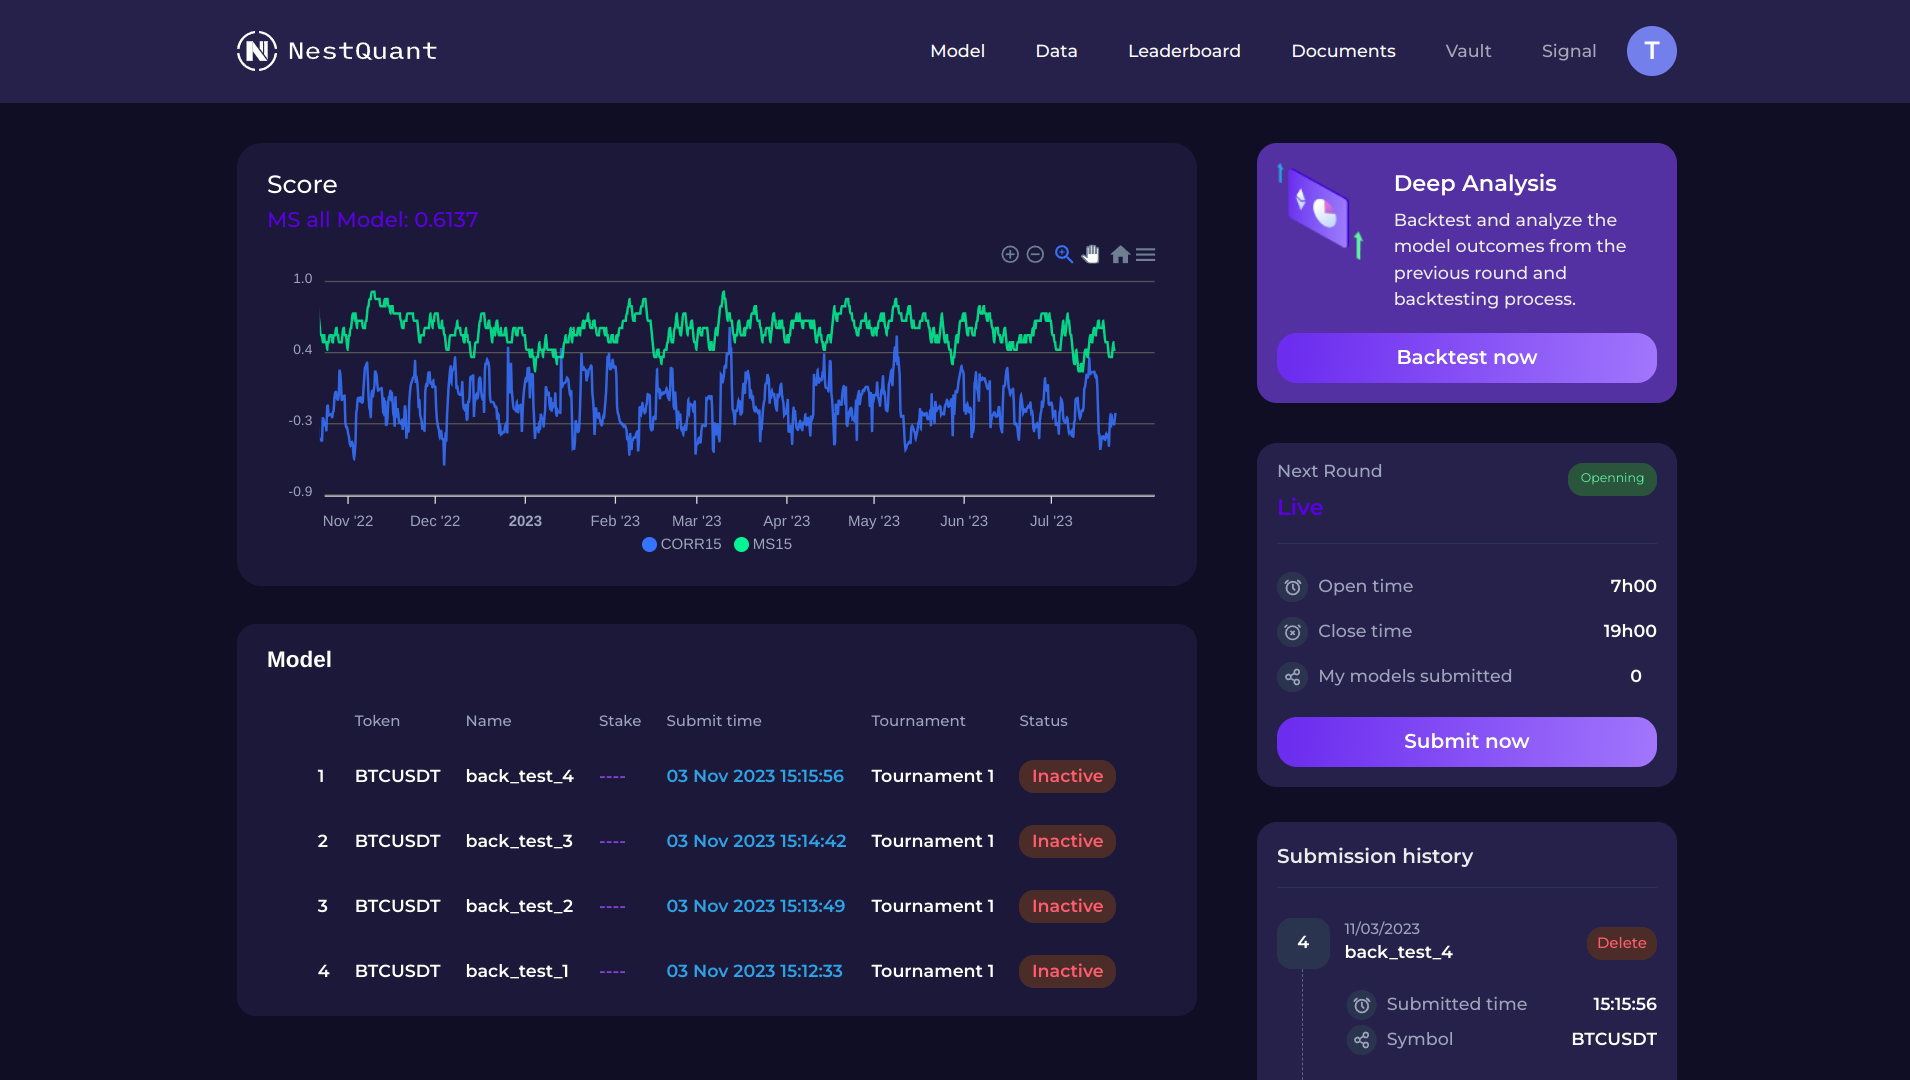Click the Deep Analysis illustration
1910x1080 pixels.
pos(1321,212)
